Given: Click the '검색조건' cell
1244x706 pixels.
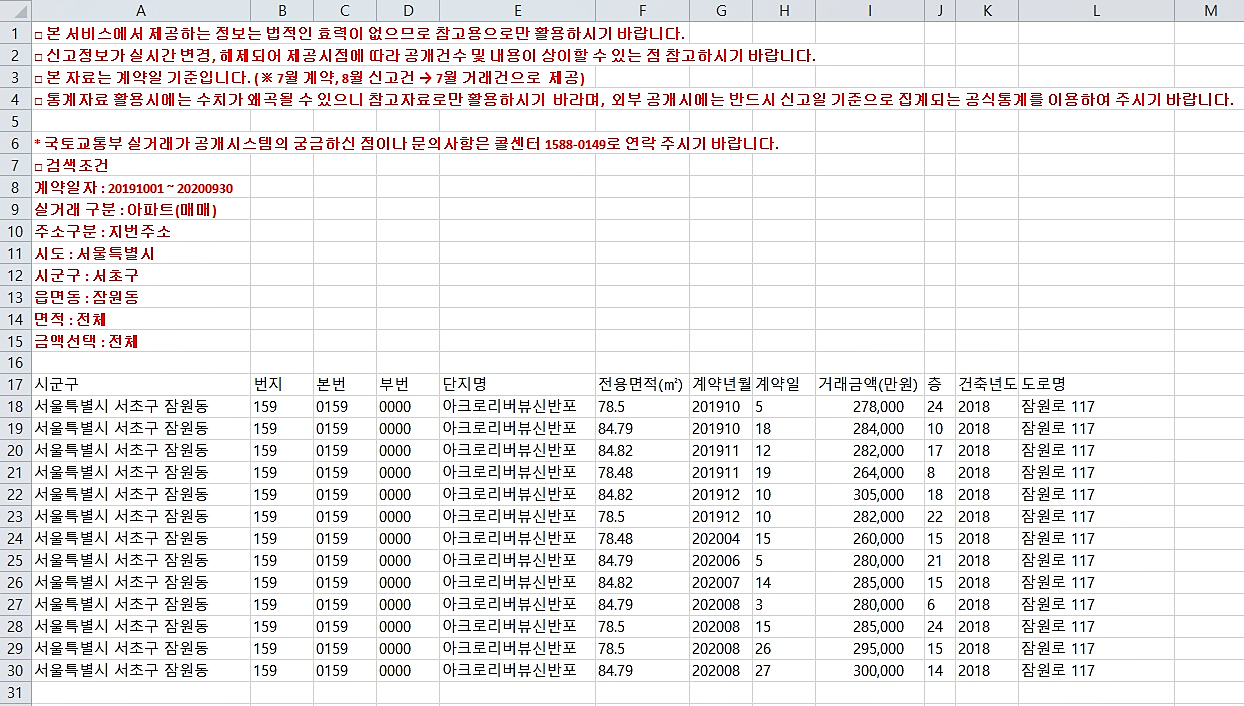Looking at the screenshot, I should [x=140, y=165].
